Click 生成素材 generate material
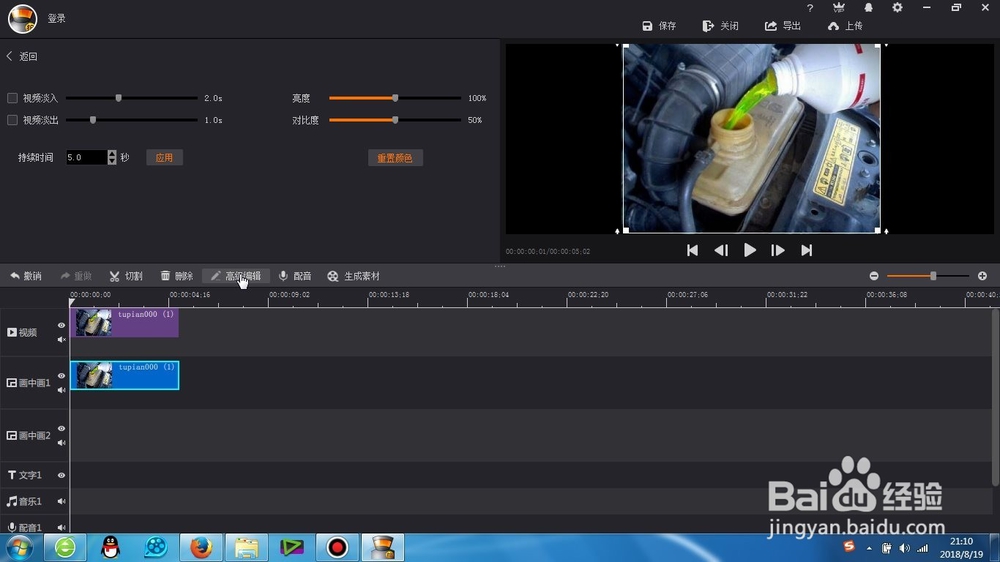Viewport: 1000px width, 562px height. click(353, 276)
